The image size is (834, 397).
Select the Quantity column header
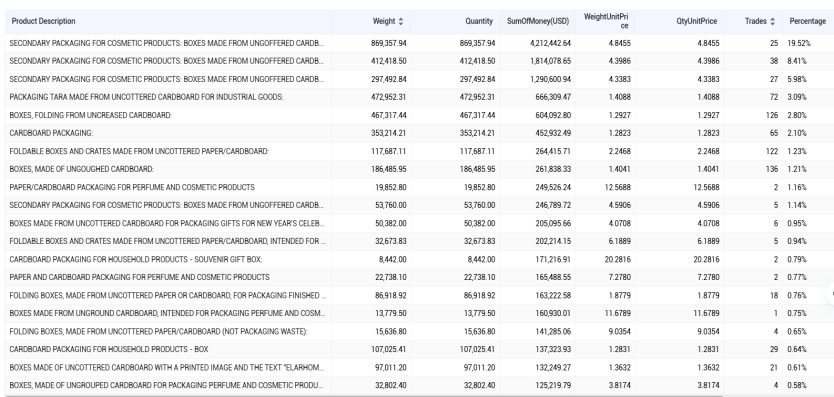[479, 21]
